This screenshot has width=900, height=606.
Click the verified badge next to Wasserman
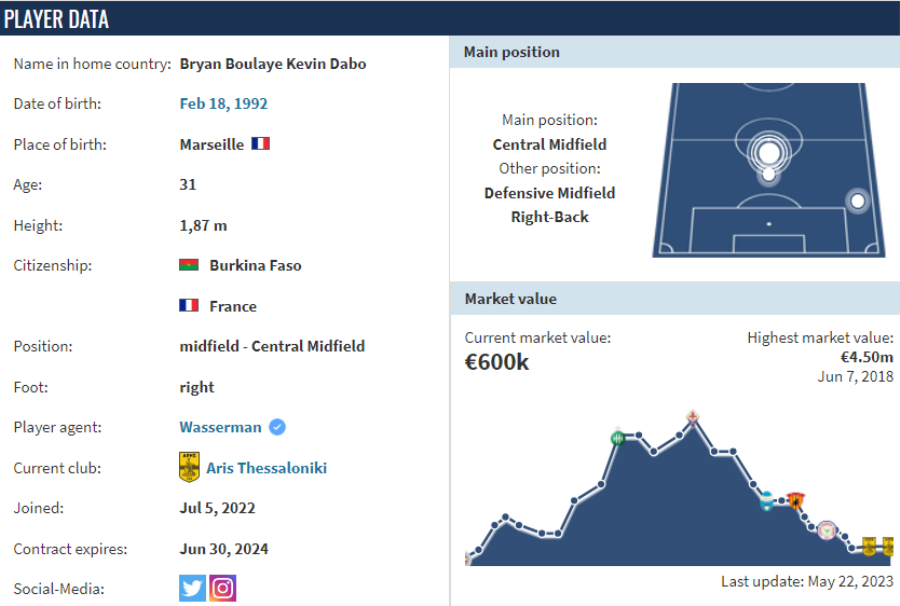click(x=277, y=427)
